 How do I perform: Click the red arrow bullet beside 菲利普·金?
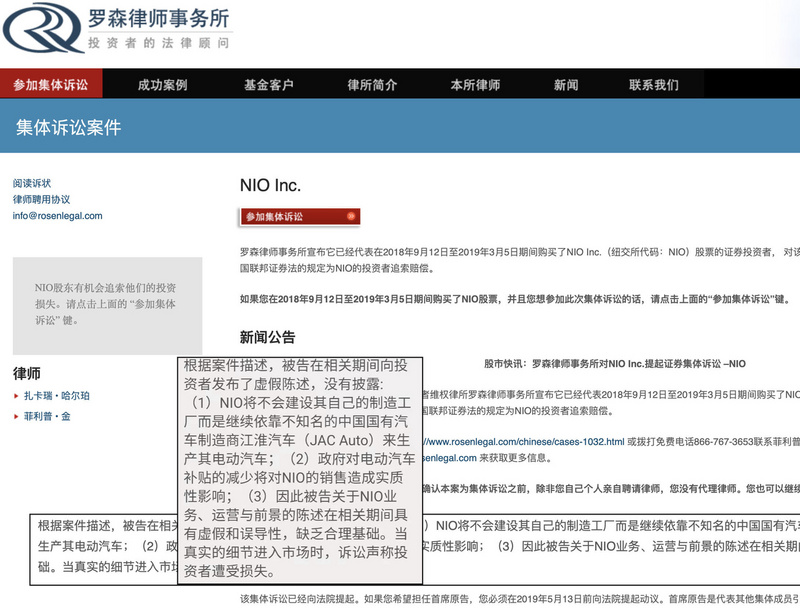(x=16, y=417)
